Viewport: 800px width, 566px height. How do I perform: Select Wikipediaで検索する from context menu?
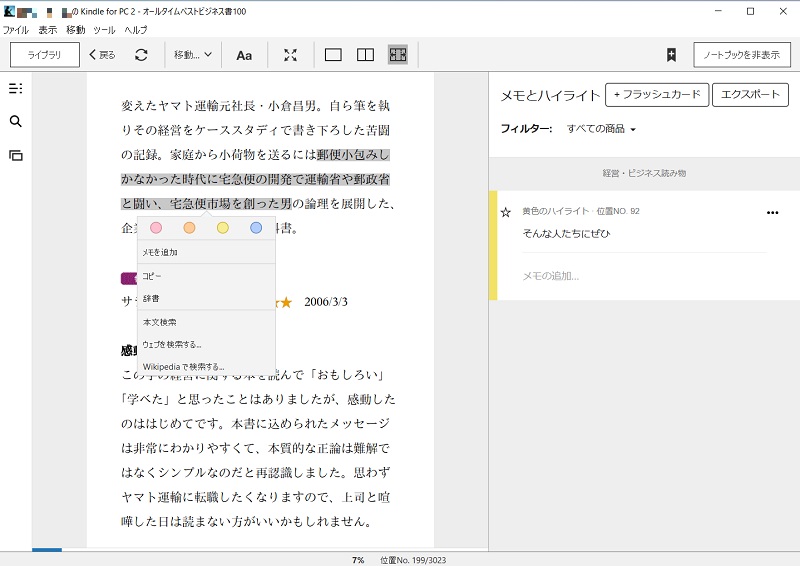183,366
